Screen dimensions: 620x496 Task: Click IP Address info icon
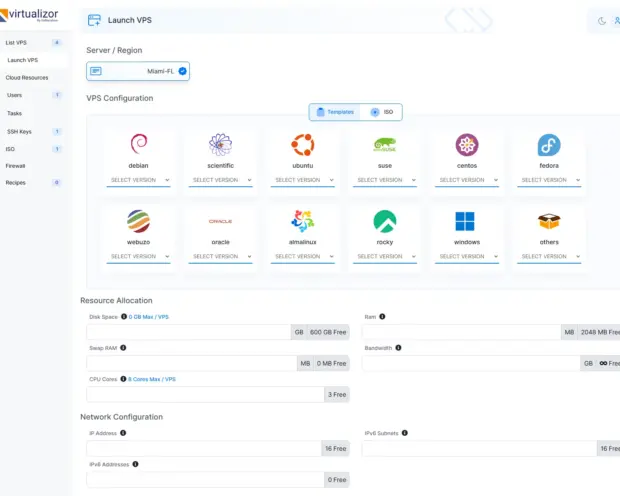pyautogui.click(x=123, y=433)
